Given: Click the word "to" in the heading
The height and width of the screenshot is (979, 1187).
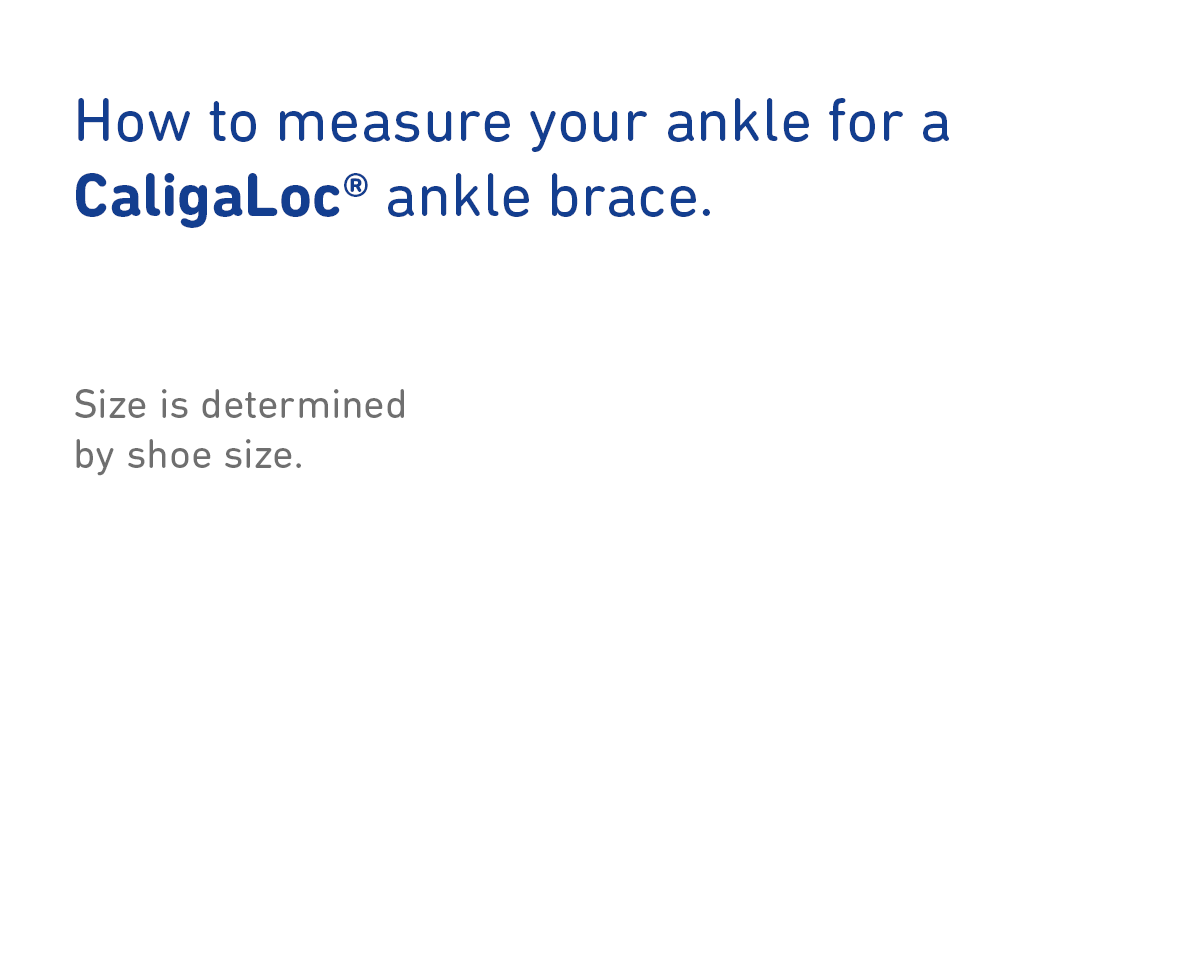Looking at the screenshot, I should [233, 122].
